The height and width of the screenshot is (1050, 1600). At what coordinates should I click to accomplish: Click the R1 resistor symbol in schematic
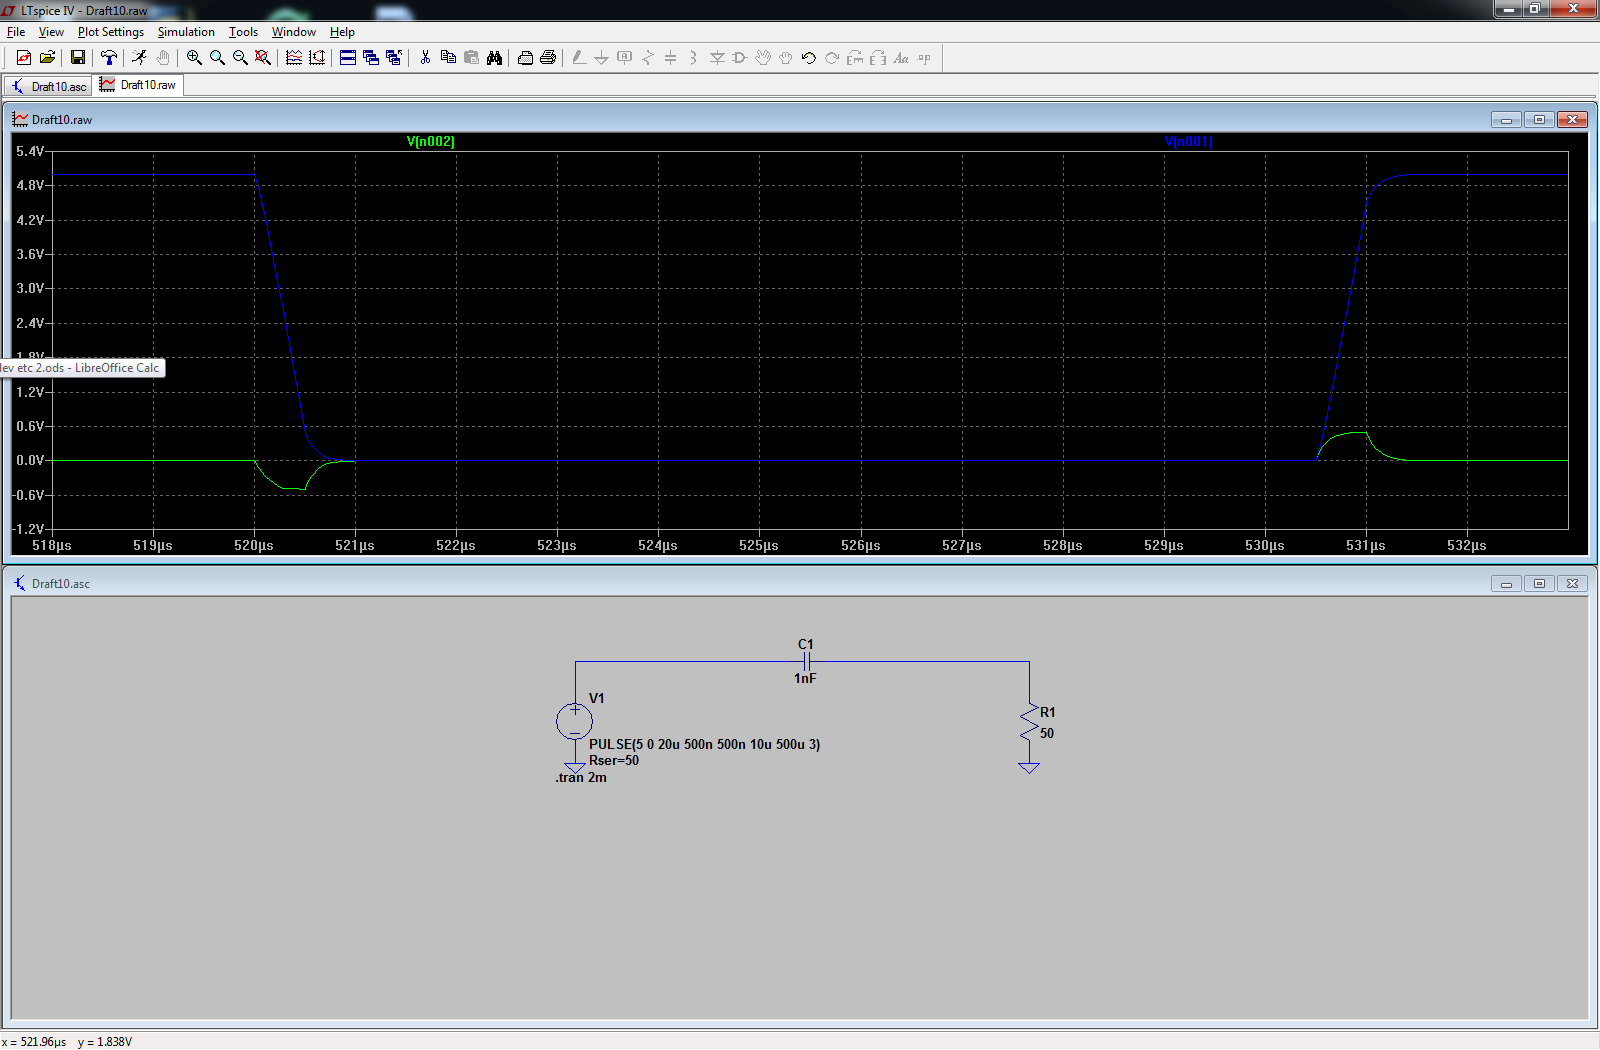[1029, 723]
